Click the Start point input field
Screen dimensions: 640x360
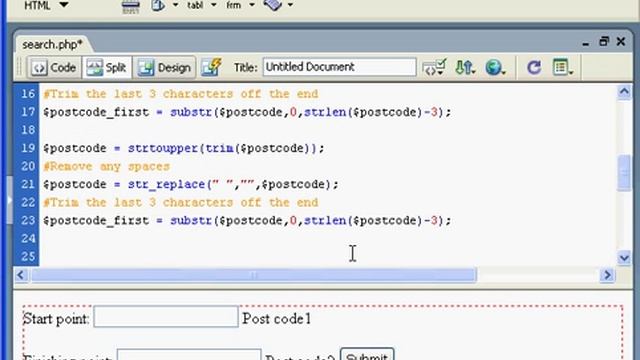166,316
